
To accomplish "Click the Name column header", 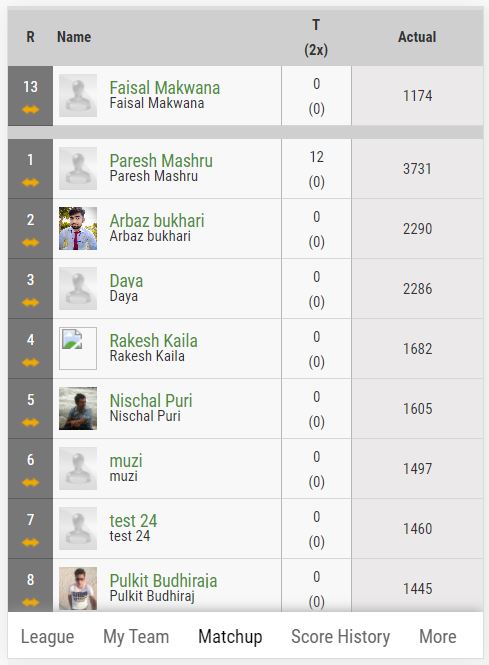I will (74, 37).
